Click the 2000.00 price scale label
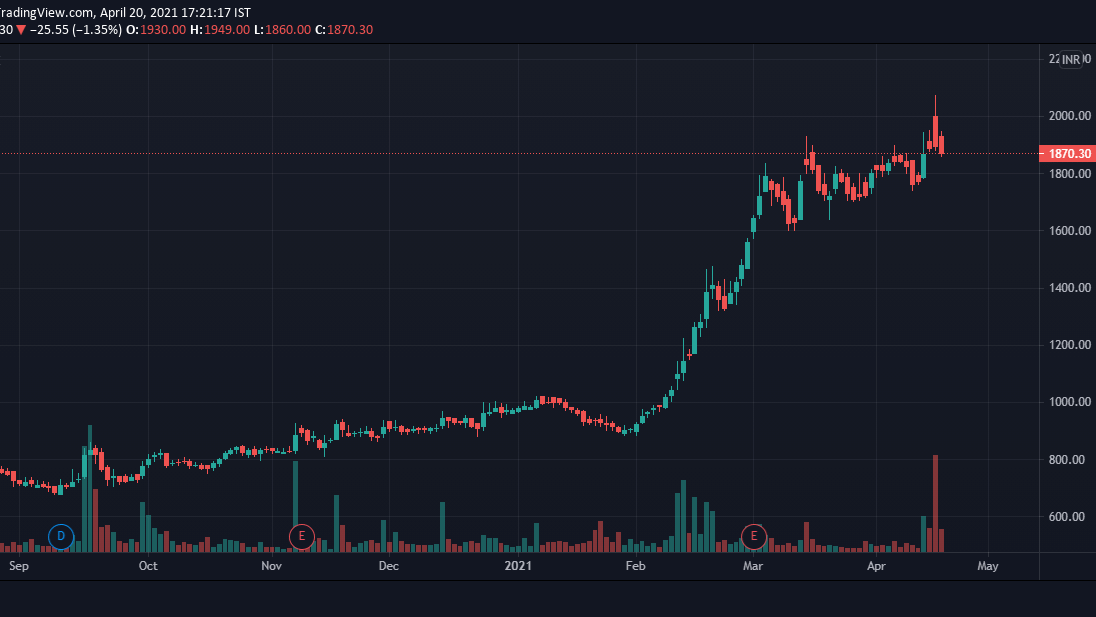Viewport: 1096px width, 617px height. coord(1068,116)
